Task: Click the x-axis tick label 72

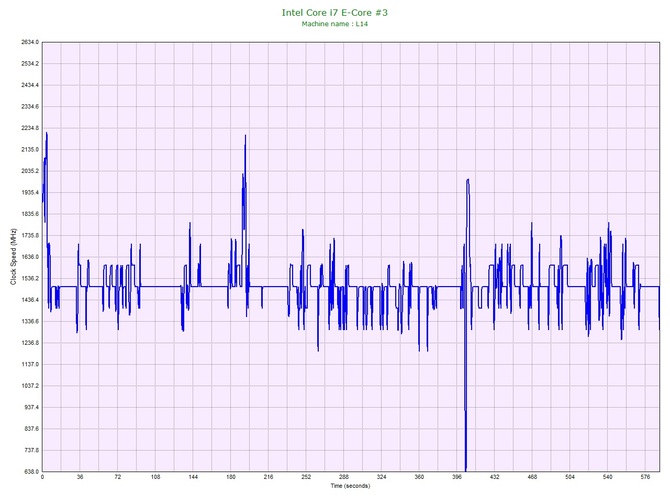Action: coord(118,477)
